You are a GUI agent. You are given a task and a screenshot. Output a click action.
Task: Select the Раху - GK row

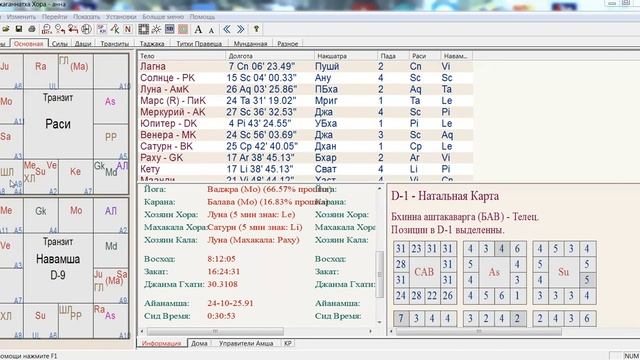305,158
